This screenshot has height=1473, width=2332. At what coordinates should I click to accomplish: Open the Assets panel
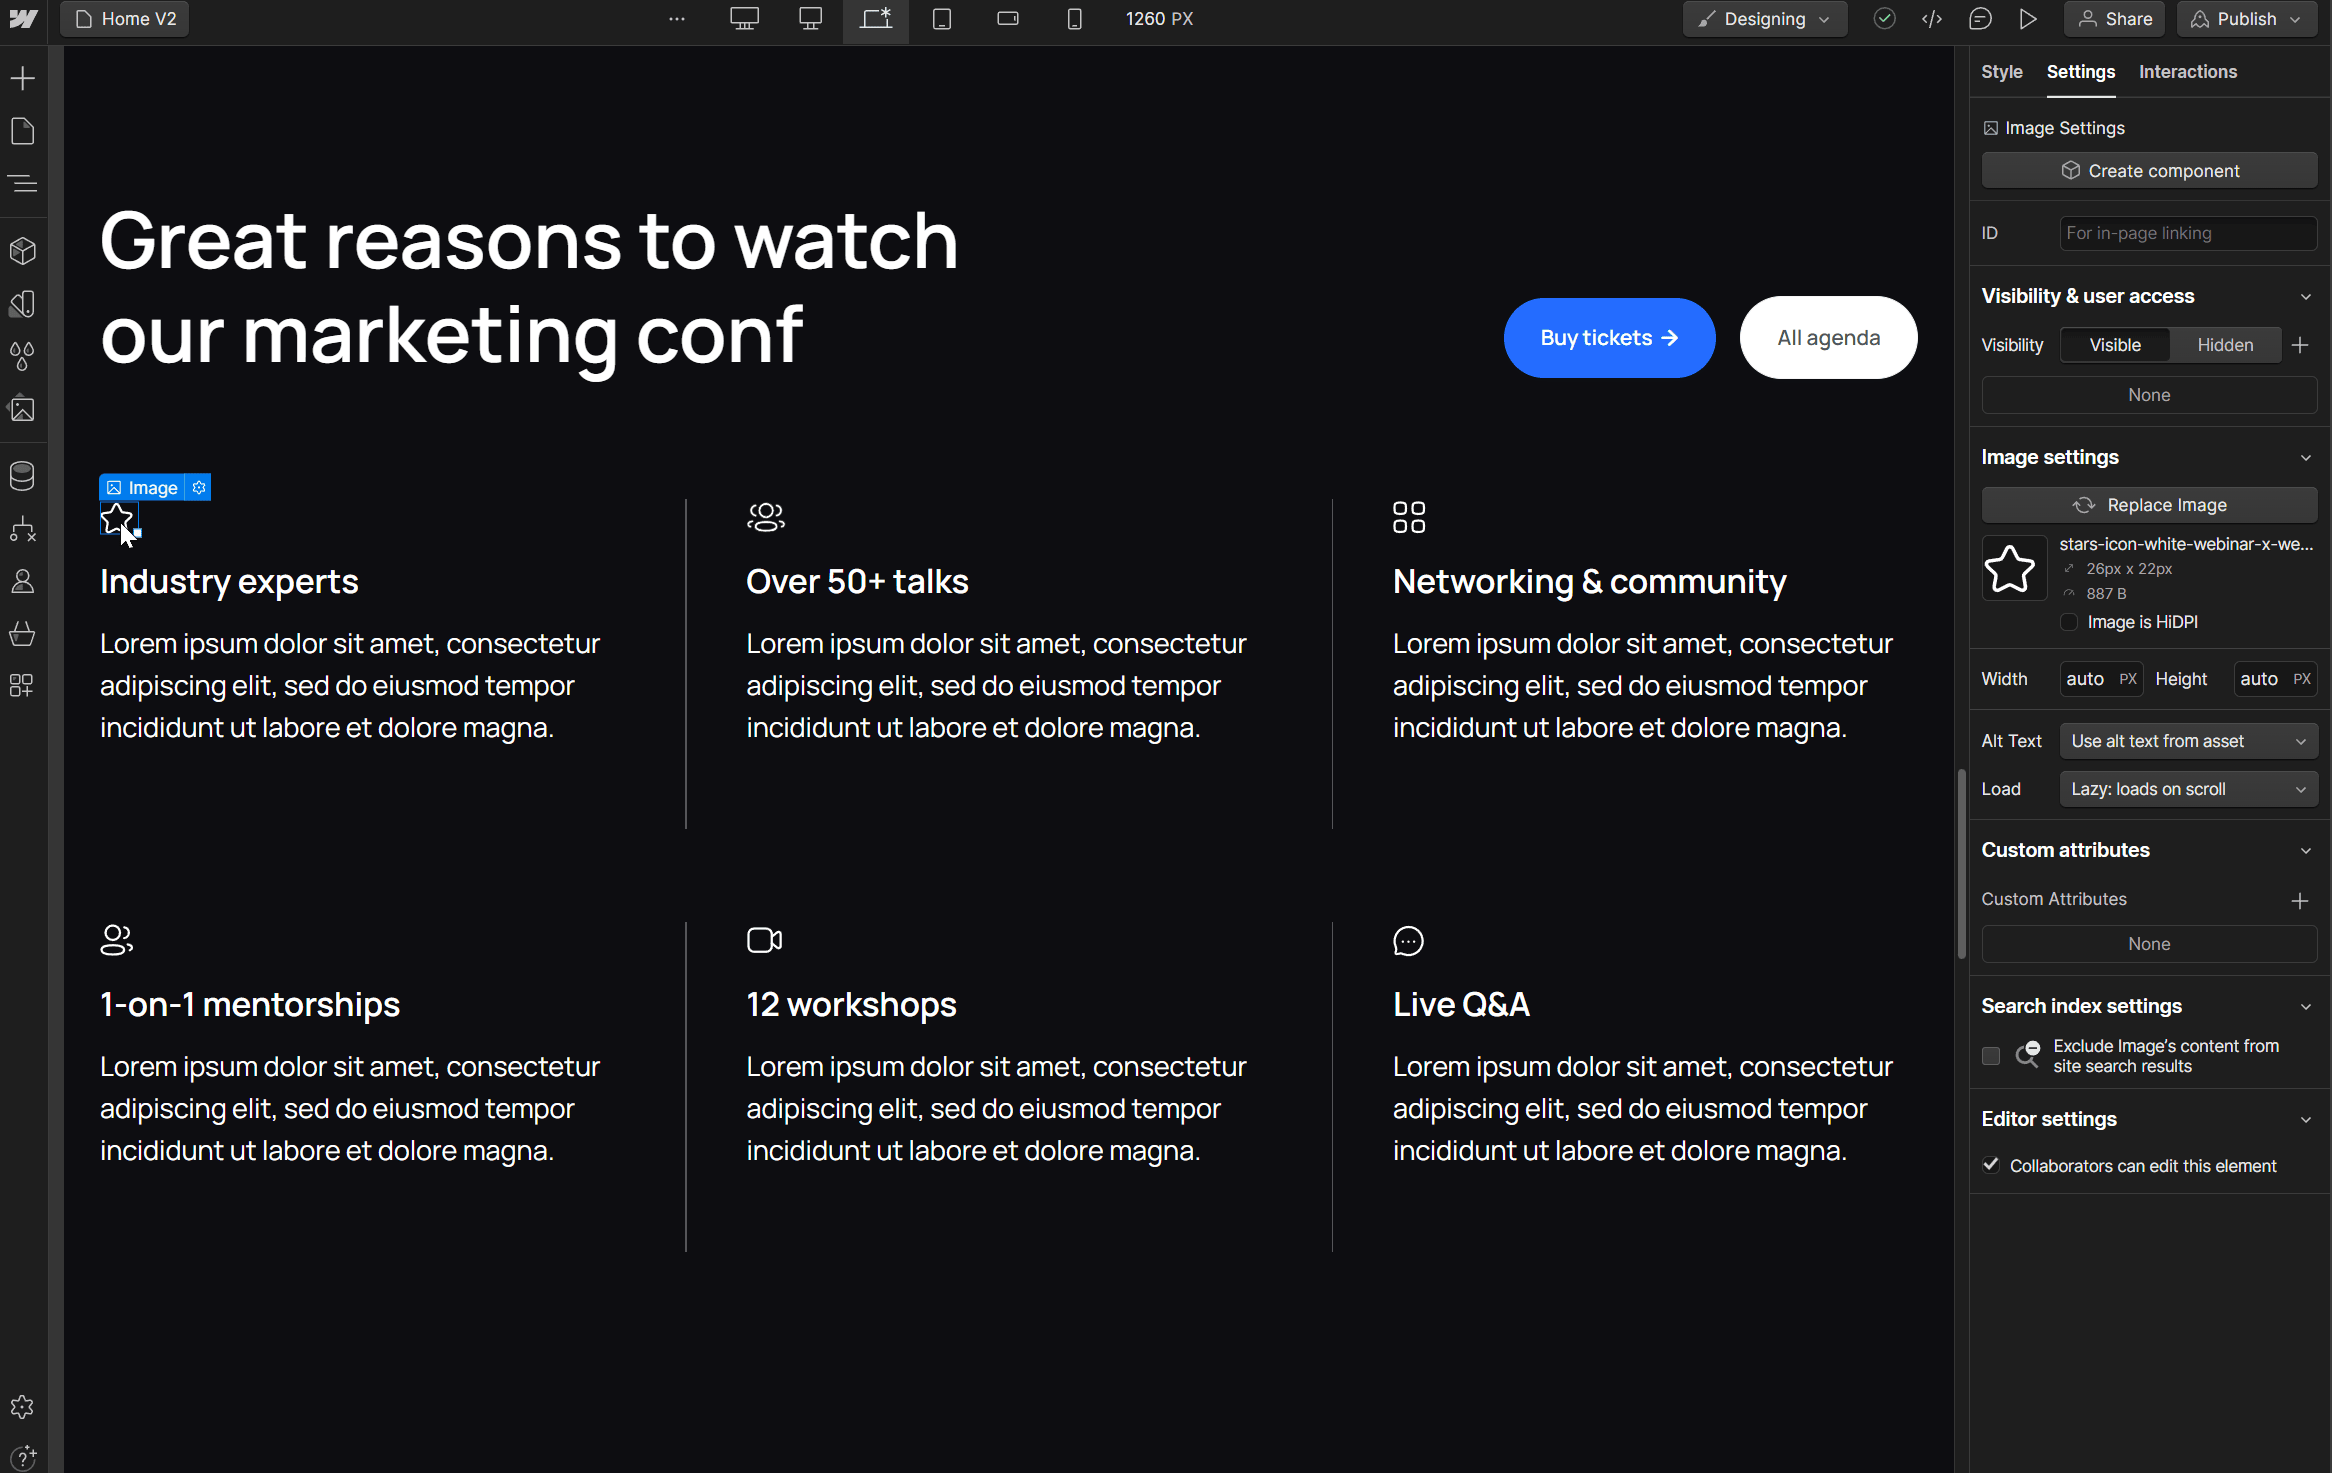(x=22, y=409)
